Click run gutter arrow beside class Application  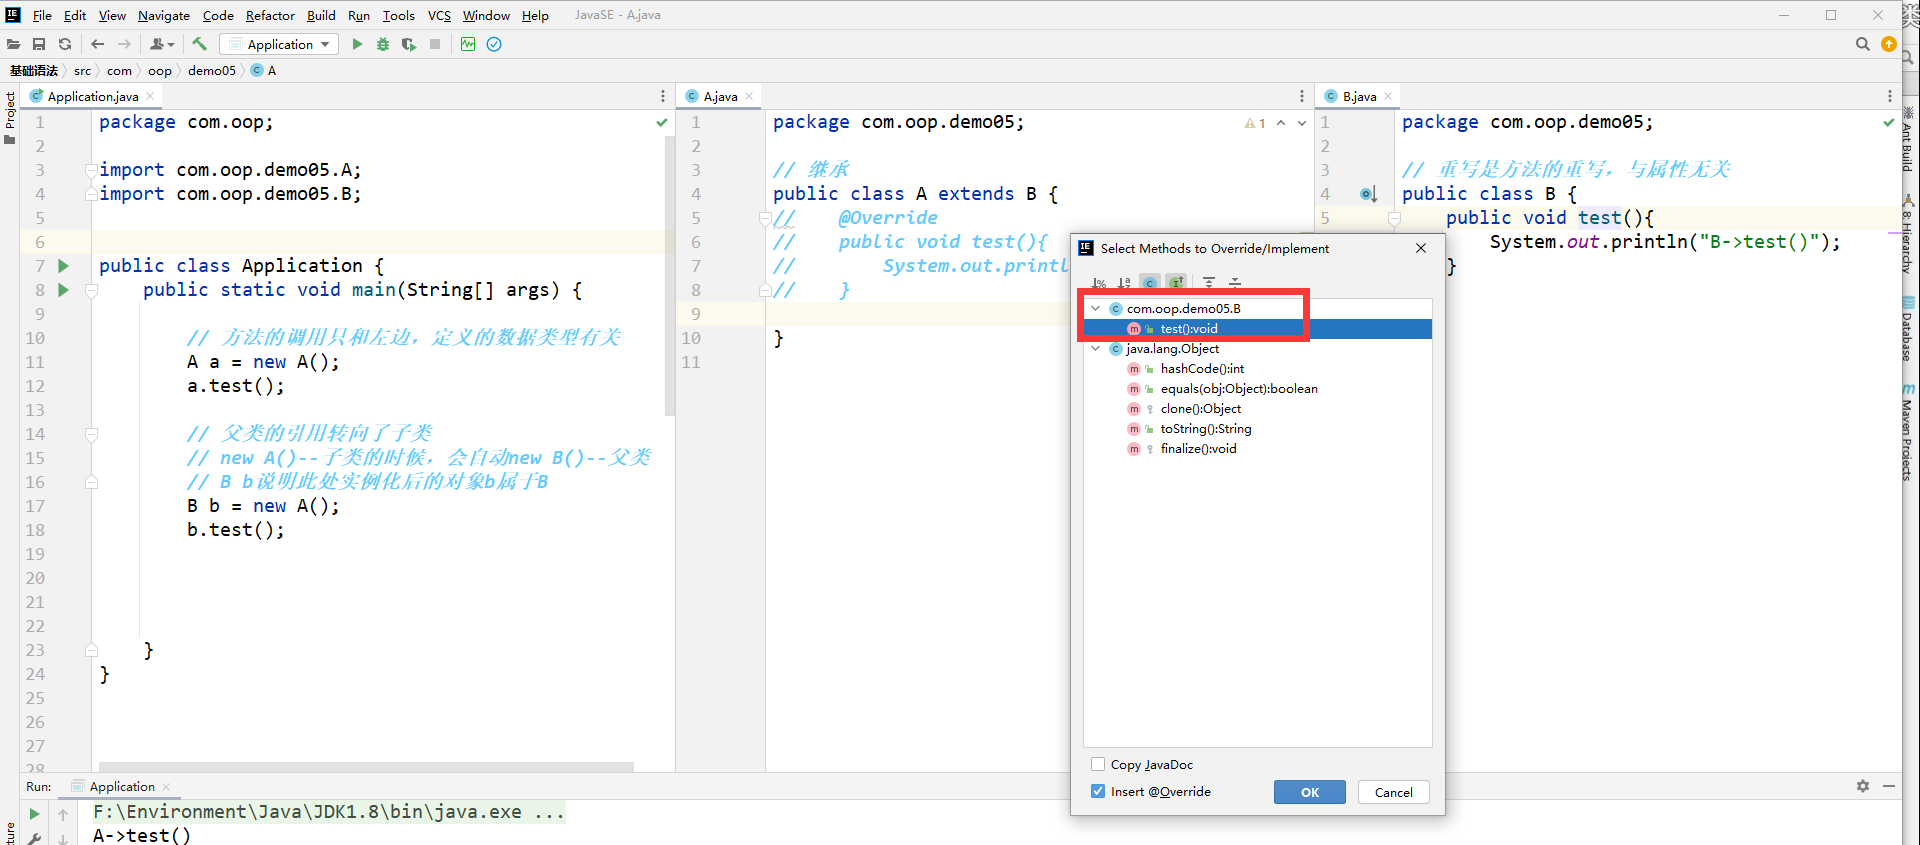[63, 266]
